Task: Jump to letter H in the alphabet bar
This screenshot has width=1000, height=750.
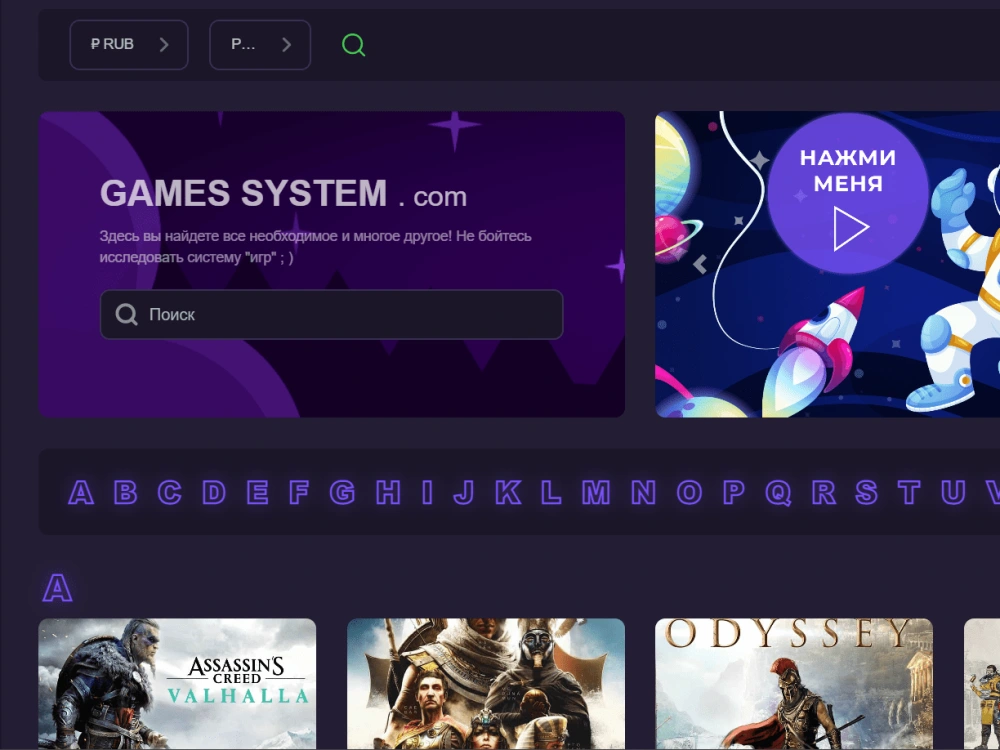Action: (388, 492)
